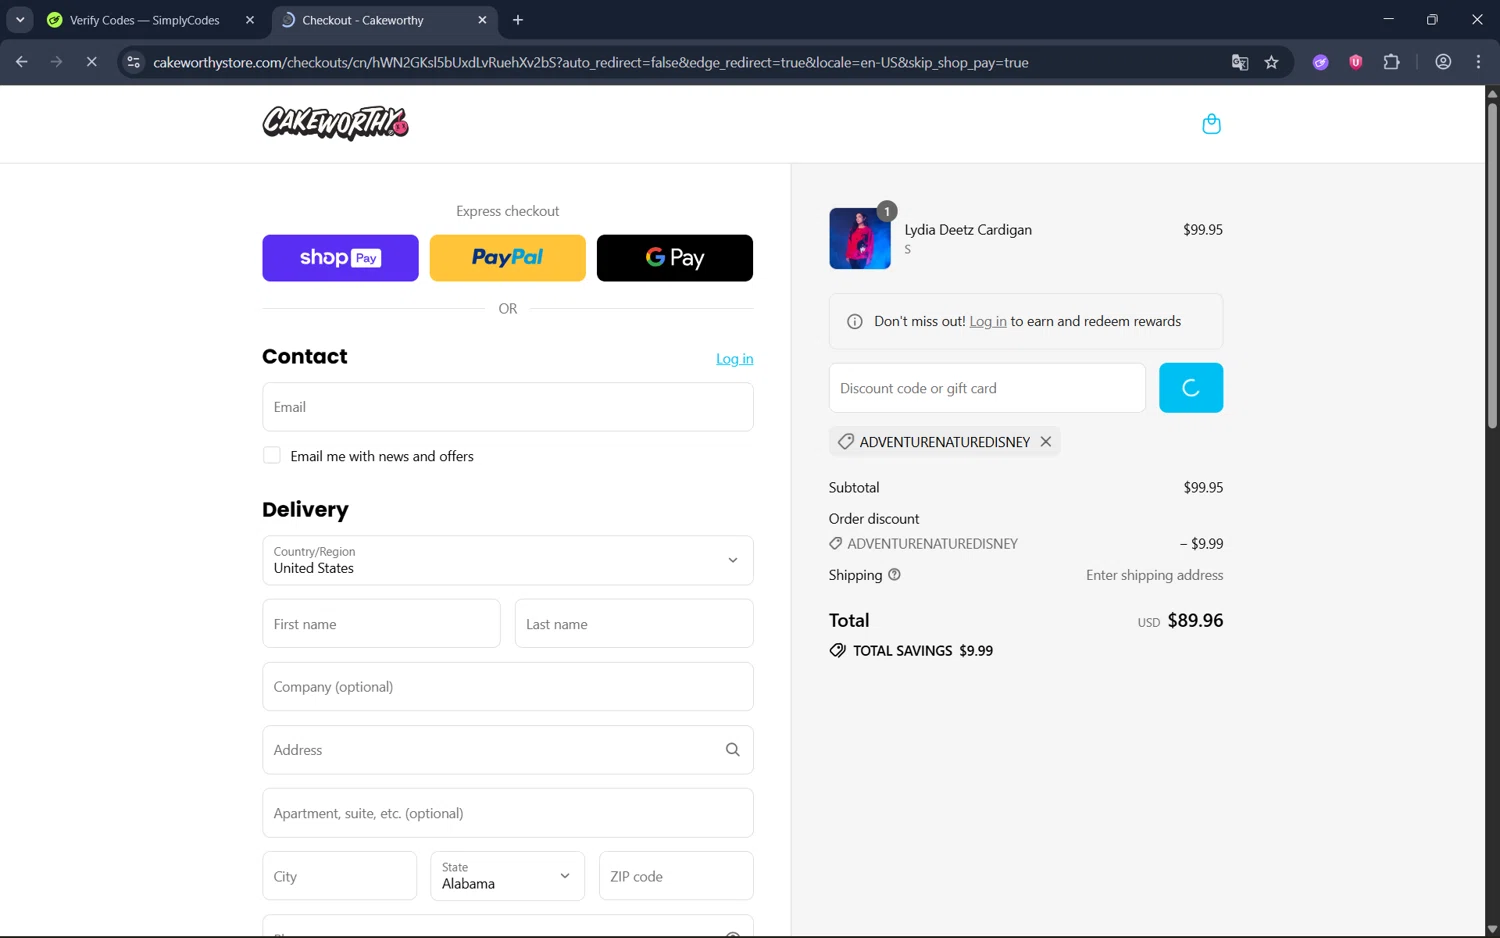Open the Chrome three-dot menu
Screen dimensions: 1500x938
(1478, 62)
